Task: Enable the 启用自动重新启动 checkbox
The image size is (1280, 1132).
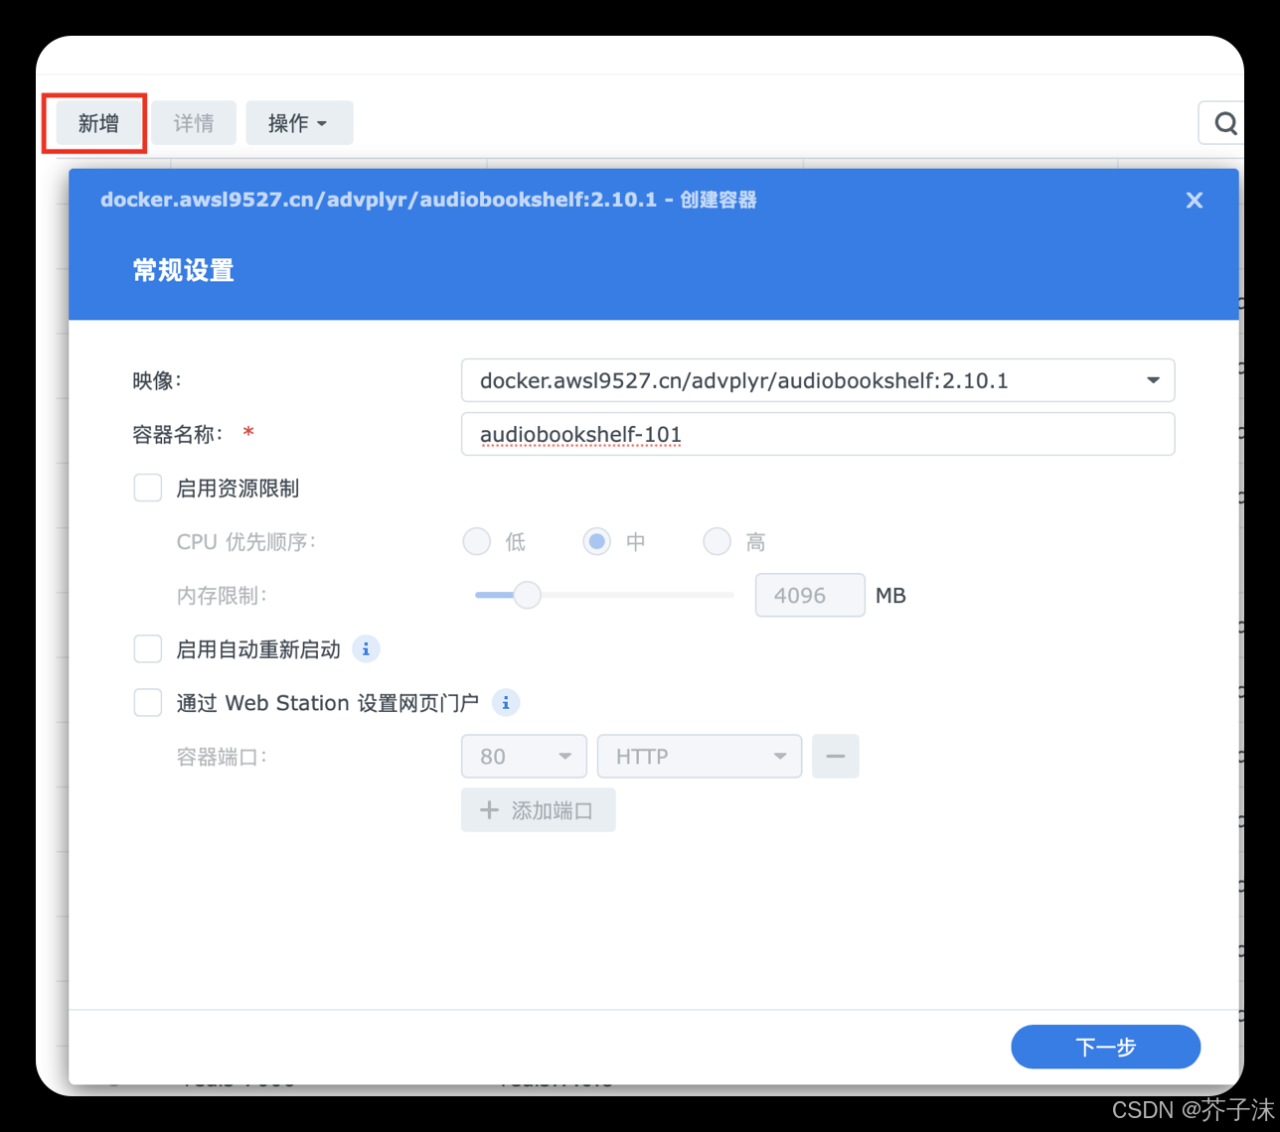Action: click(x=147, y=648)
